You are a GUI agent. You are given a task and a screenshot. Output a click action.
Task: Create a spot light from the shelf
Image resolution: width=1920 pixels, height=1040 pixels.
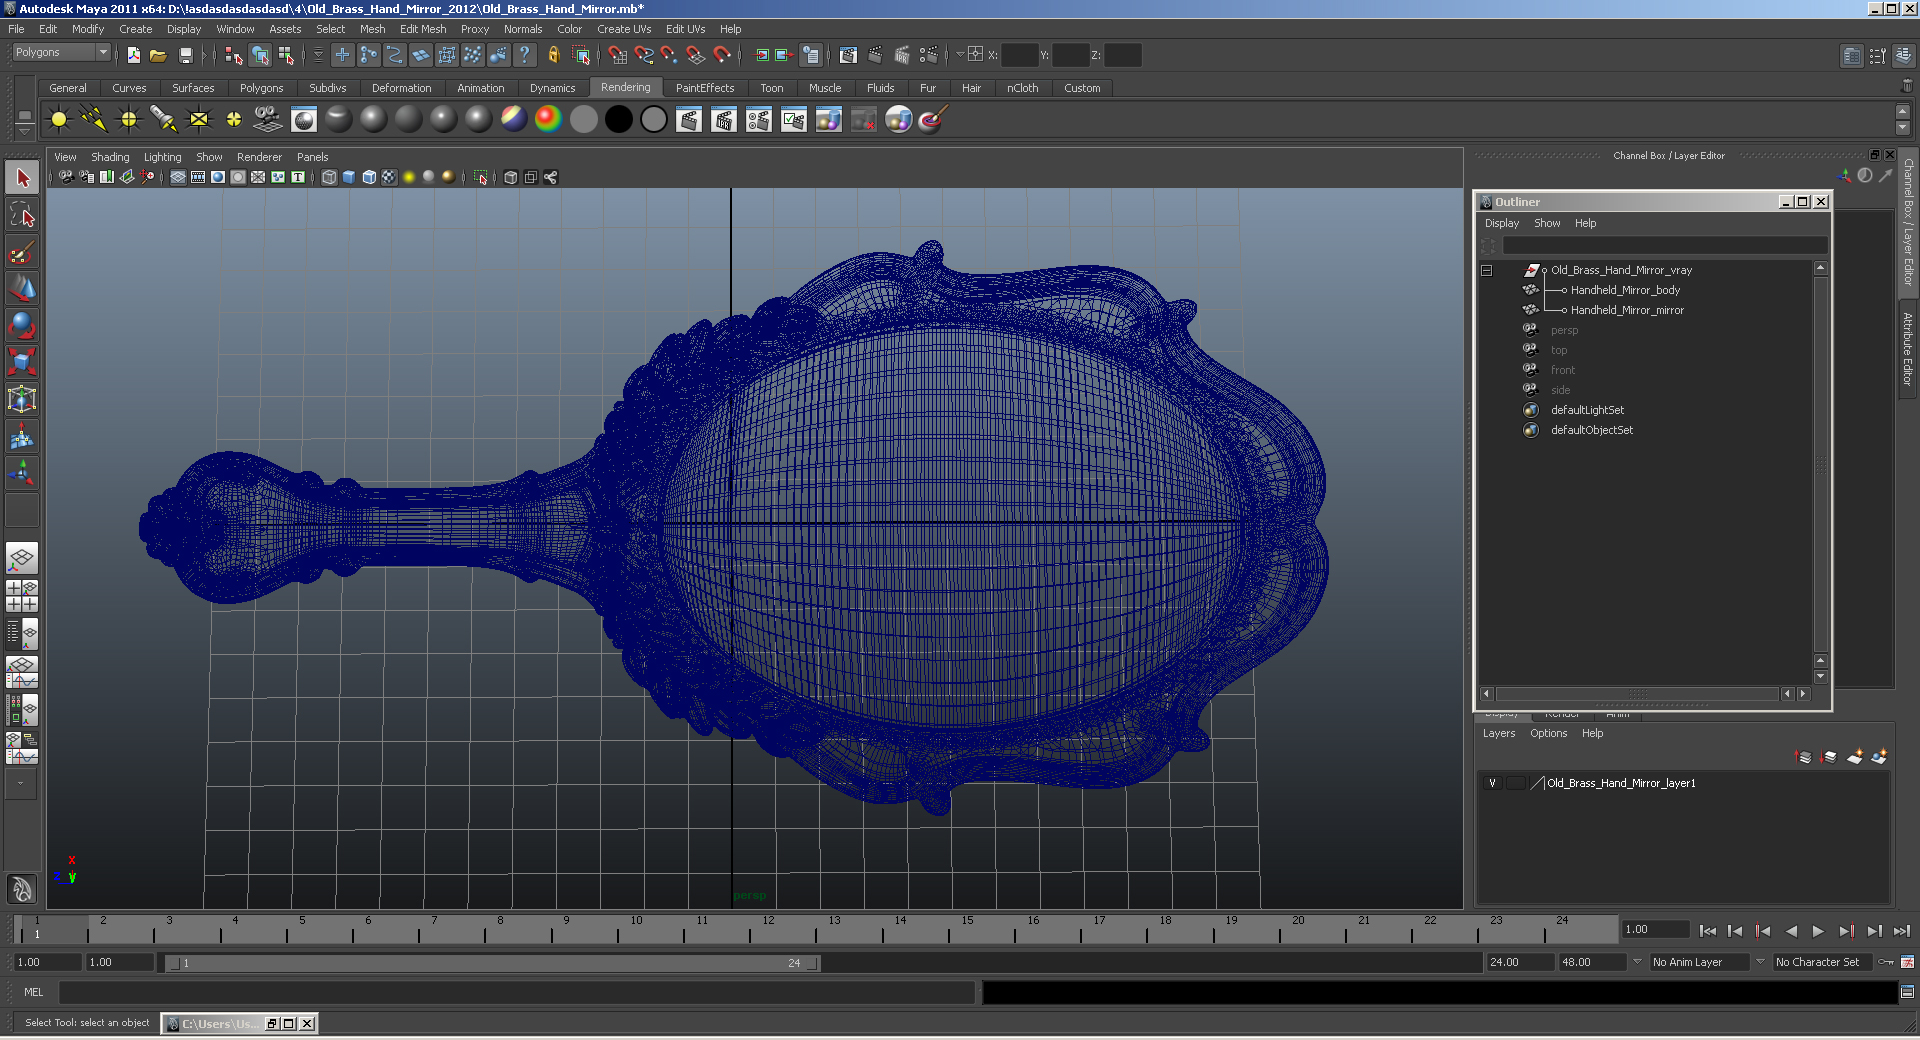164,120
